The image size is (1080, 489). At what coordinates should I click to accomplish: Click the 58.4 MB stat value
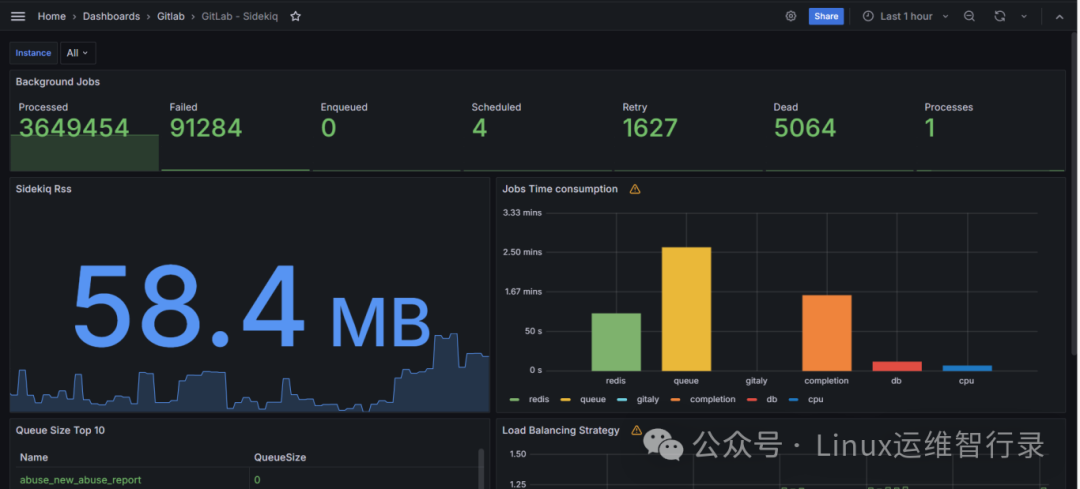point(251,306)
